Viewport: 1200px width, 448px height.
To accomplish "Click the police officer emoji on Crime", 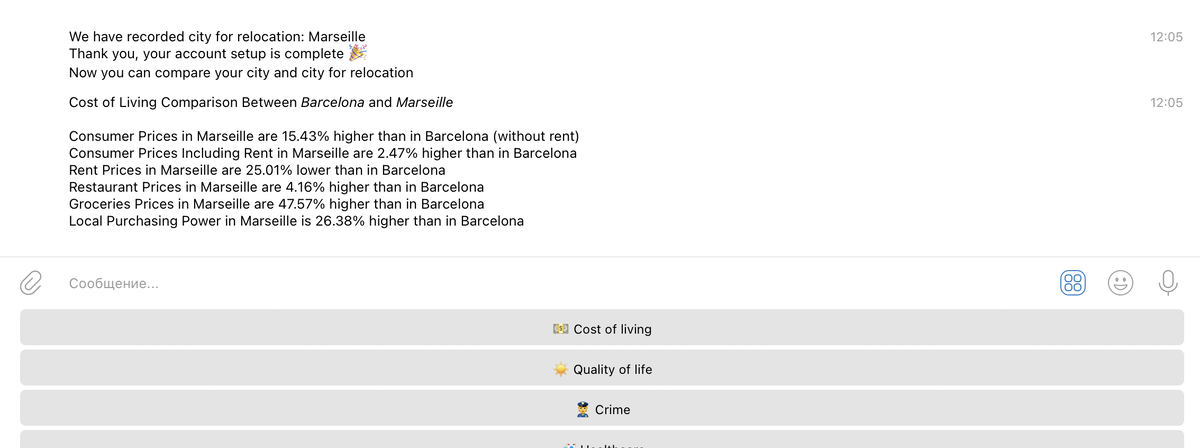I will pos(582,409).
